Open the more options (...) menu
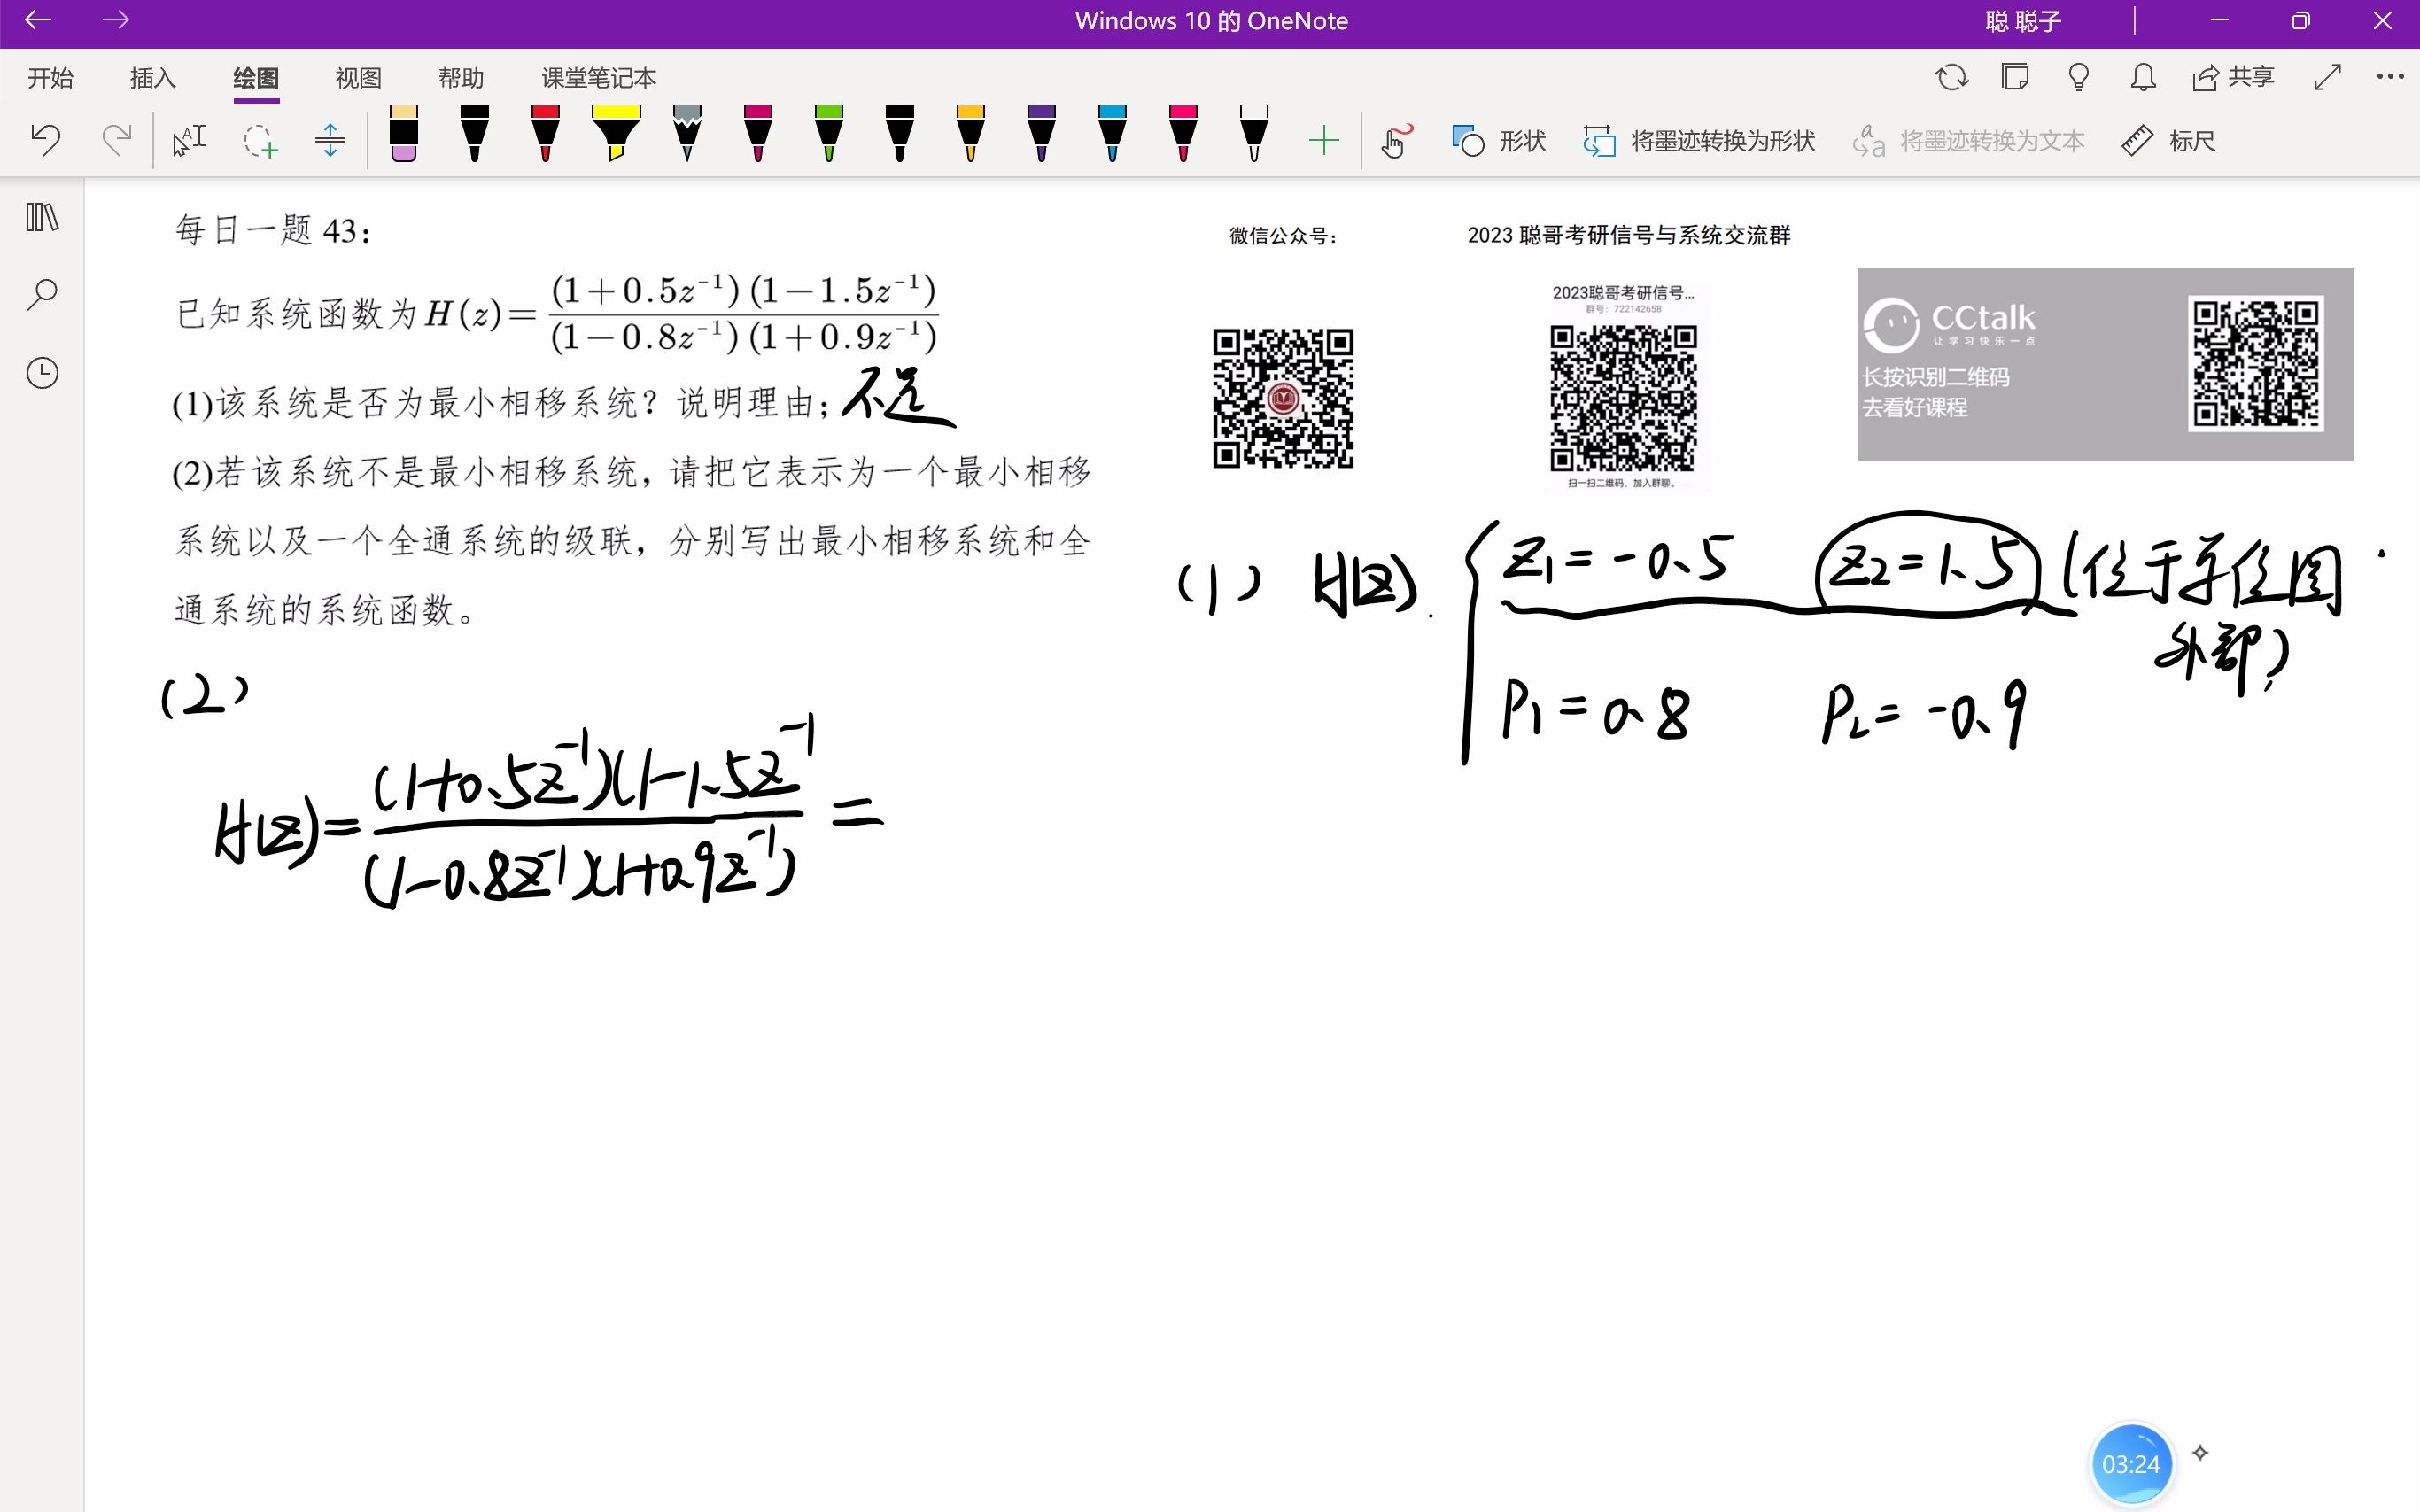 pos(2390,77)
